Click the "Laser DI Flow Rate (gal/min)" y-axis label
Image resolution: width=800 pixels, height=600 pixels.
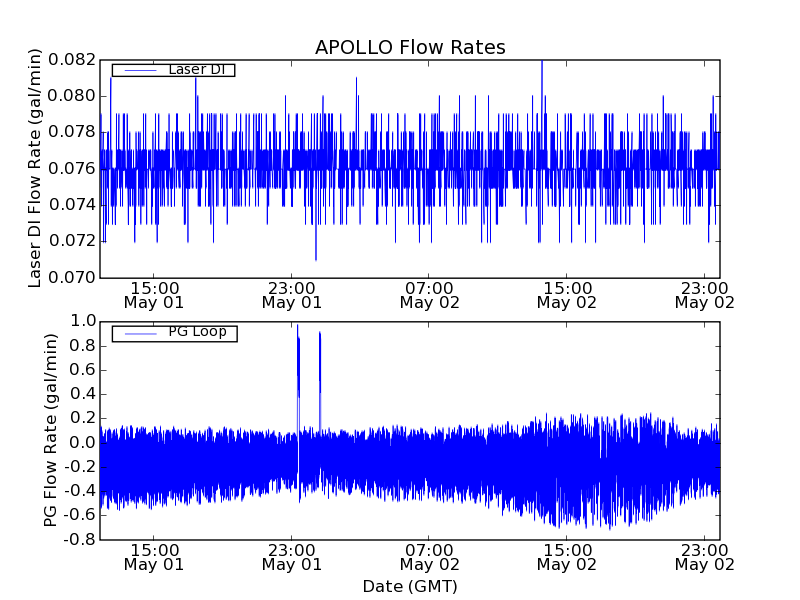tap(35, 168)
